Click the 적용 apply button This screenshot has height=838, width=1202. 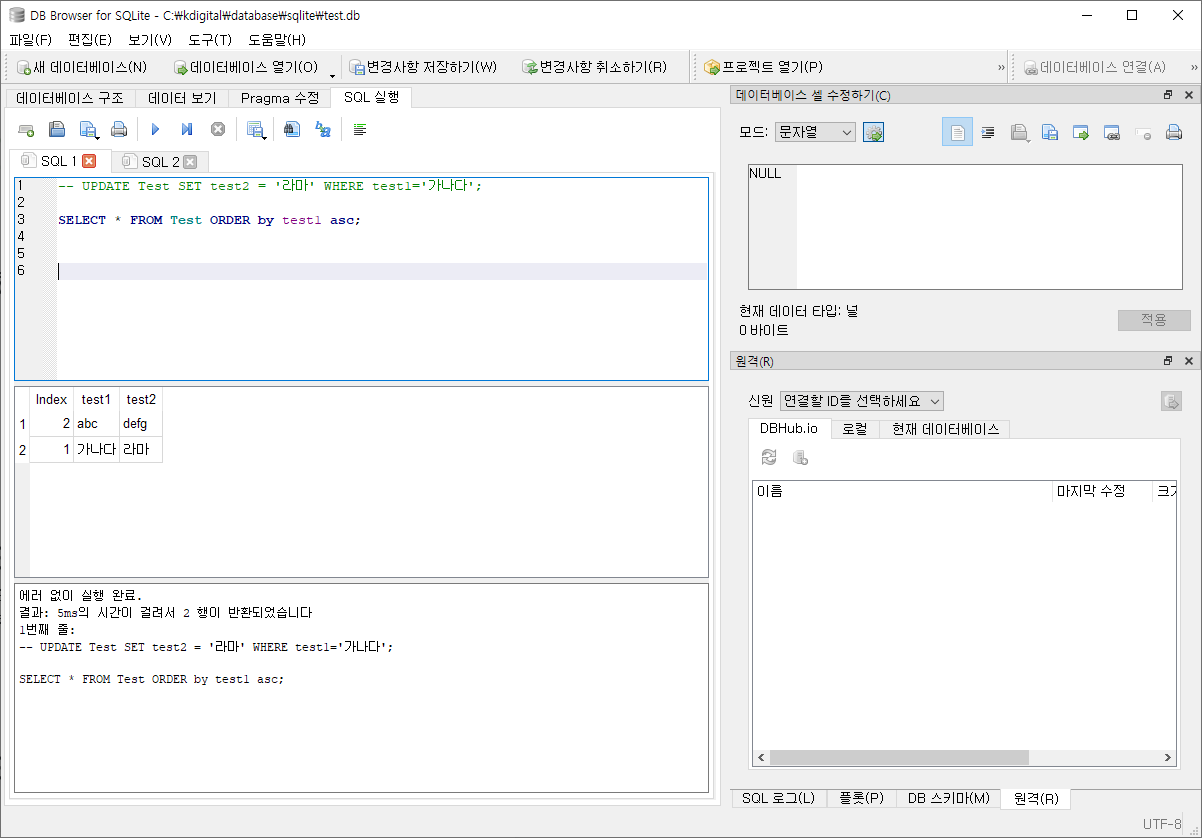(x=1154, y=320)
